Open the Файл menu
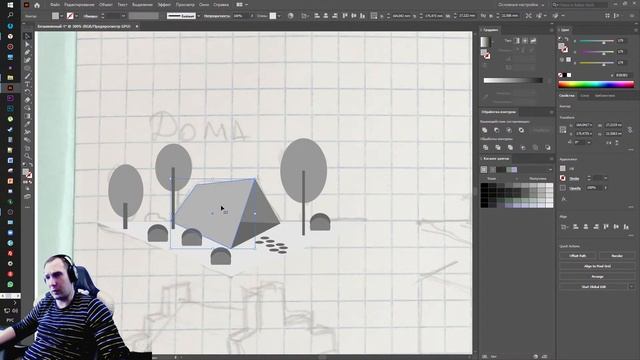The width and height of the screenshot is (640, 360). pos(55,5)
